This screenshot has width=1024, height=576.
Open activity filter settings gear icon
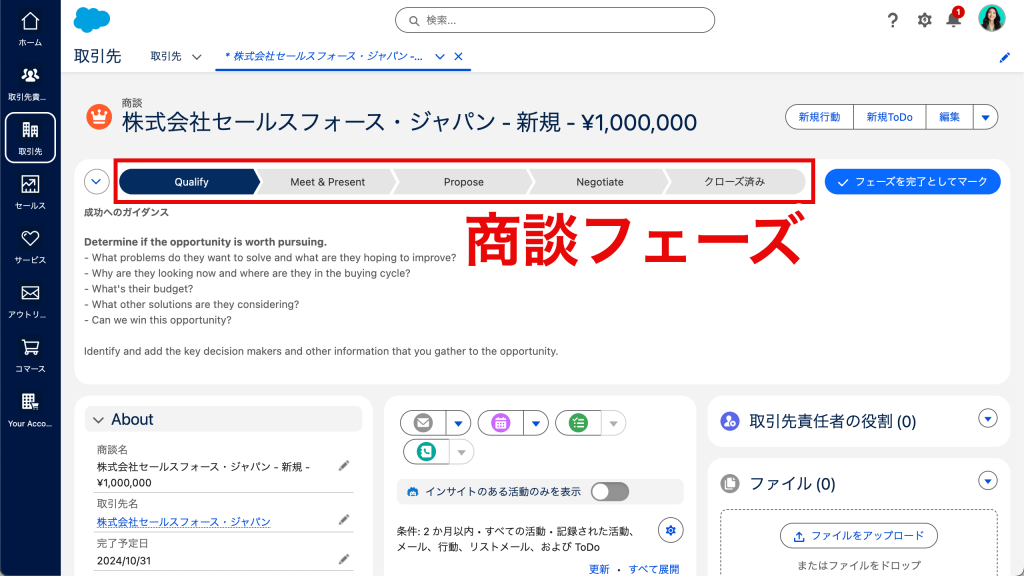[x=671, y=530]
